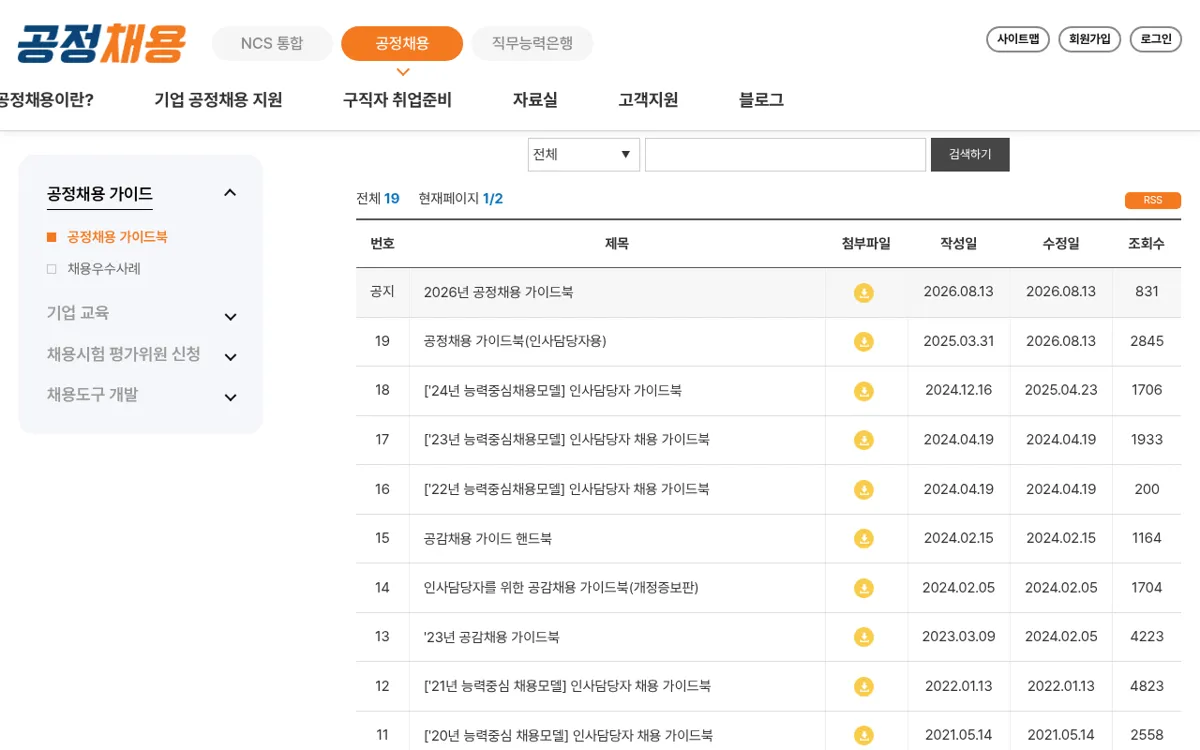Click the 2025.03.31 creation date cell

point(959,341)
